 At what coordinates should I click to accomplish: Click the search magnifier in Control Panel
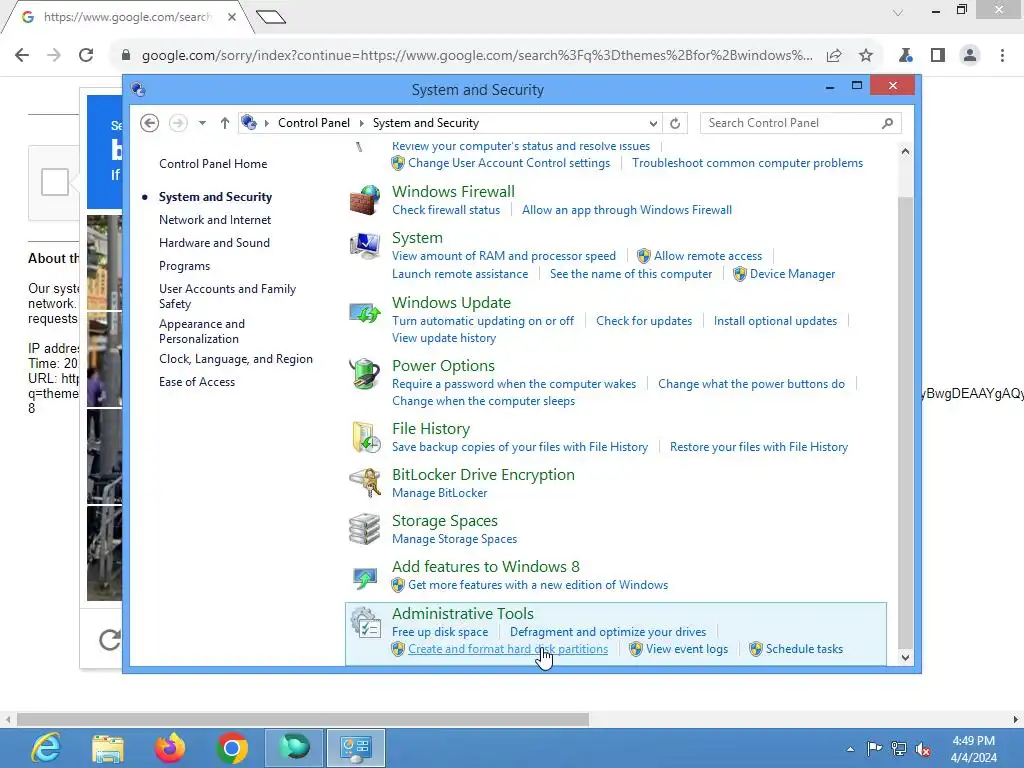point(887,123)
